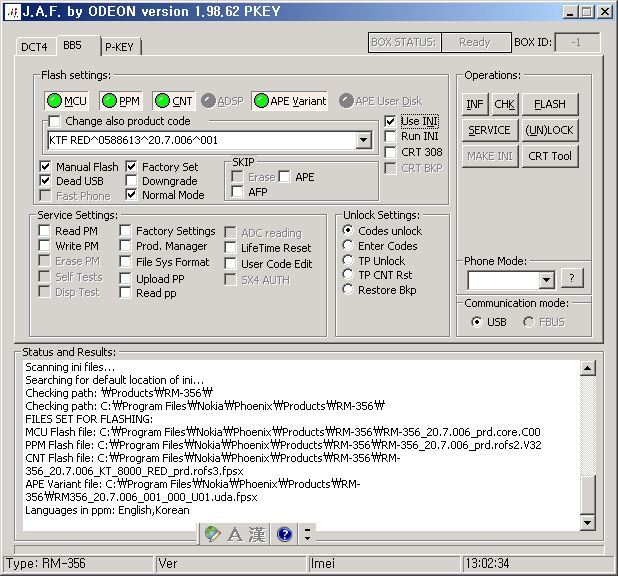Enable the CRT 308 checkbox
Viewport: 618px width, 576px height.
pyautogui.click(x=390, y=152)
